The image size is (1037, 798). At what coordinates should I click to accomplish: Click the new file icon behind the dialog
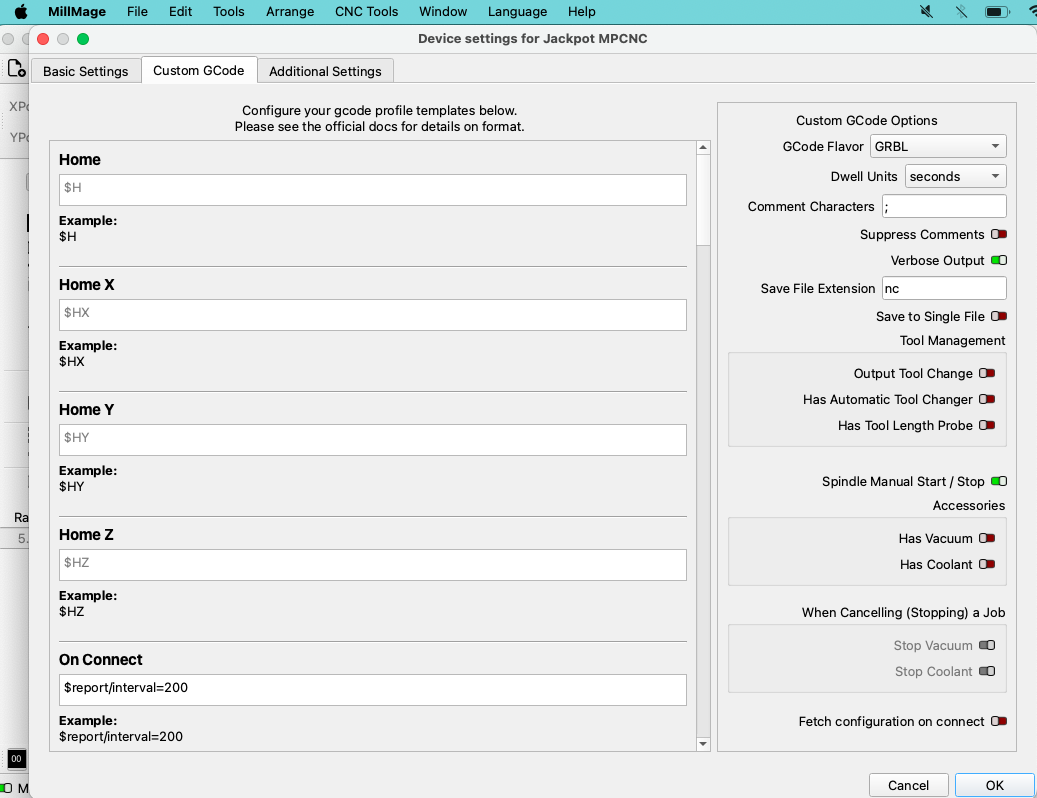[16, 68]
